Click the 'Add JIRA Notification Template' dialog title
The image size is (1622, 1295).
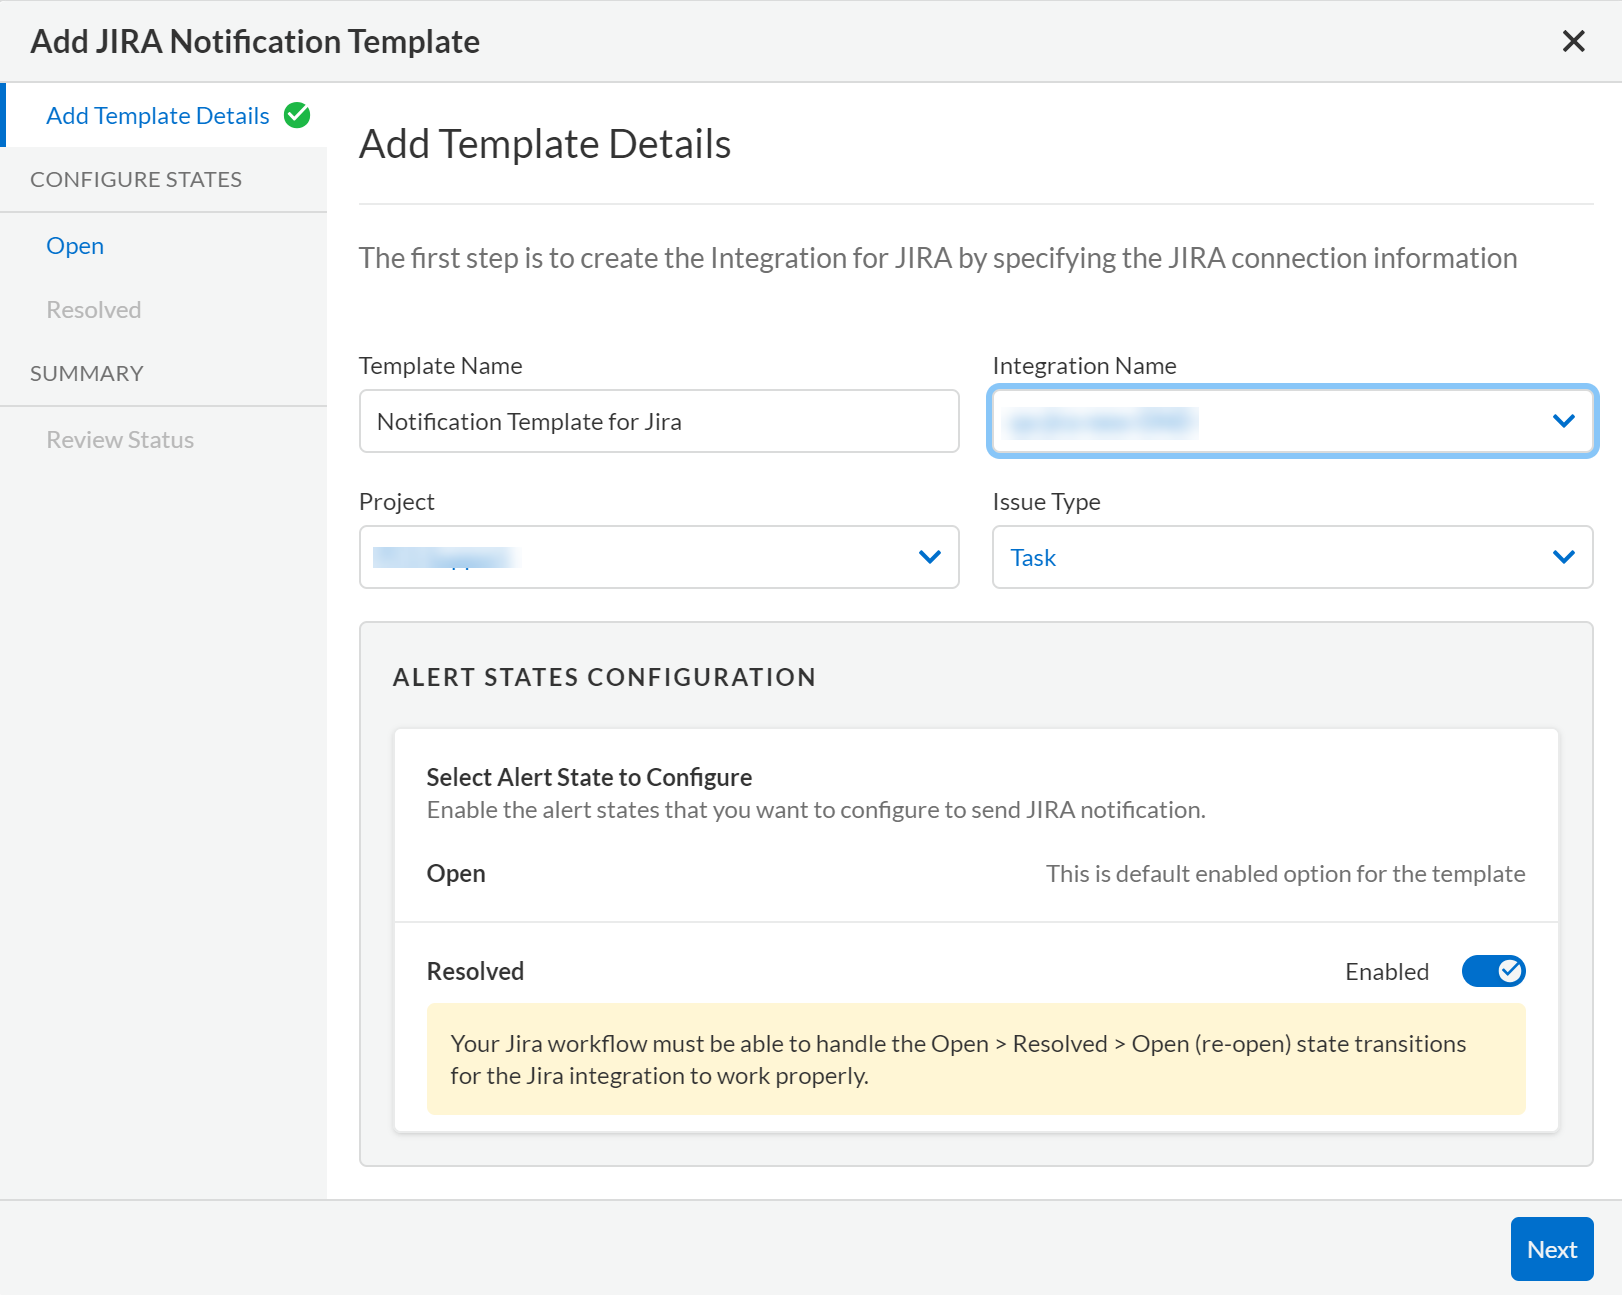[x=255, y=41]
